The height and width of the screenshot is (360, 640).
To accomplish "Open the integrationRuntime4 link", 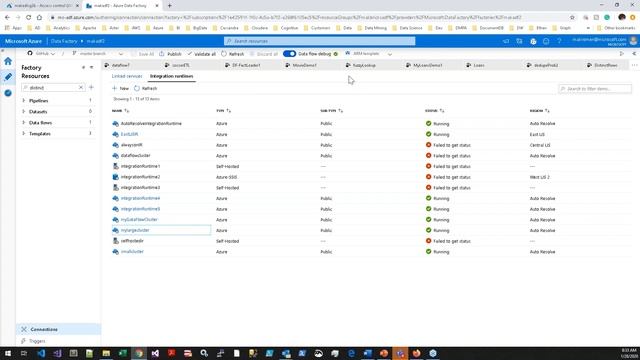I will 140,198.
